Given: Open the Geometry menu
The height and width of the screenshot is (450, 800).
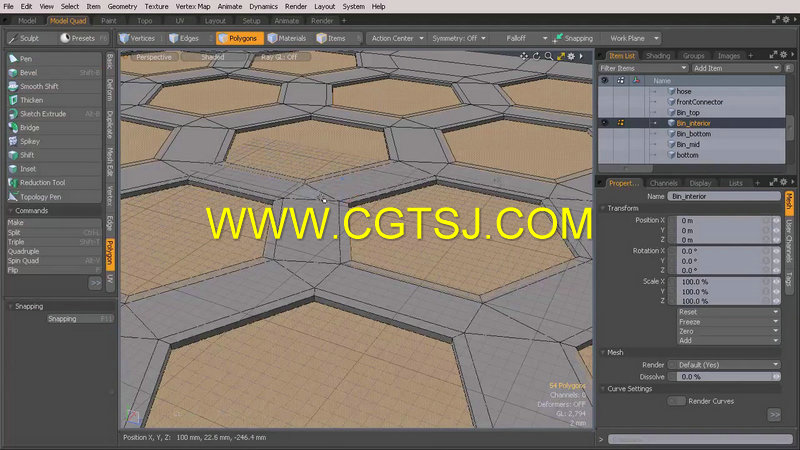Looking at the screenshot, I should pyautogui.click(x=122, y=7).
